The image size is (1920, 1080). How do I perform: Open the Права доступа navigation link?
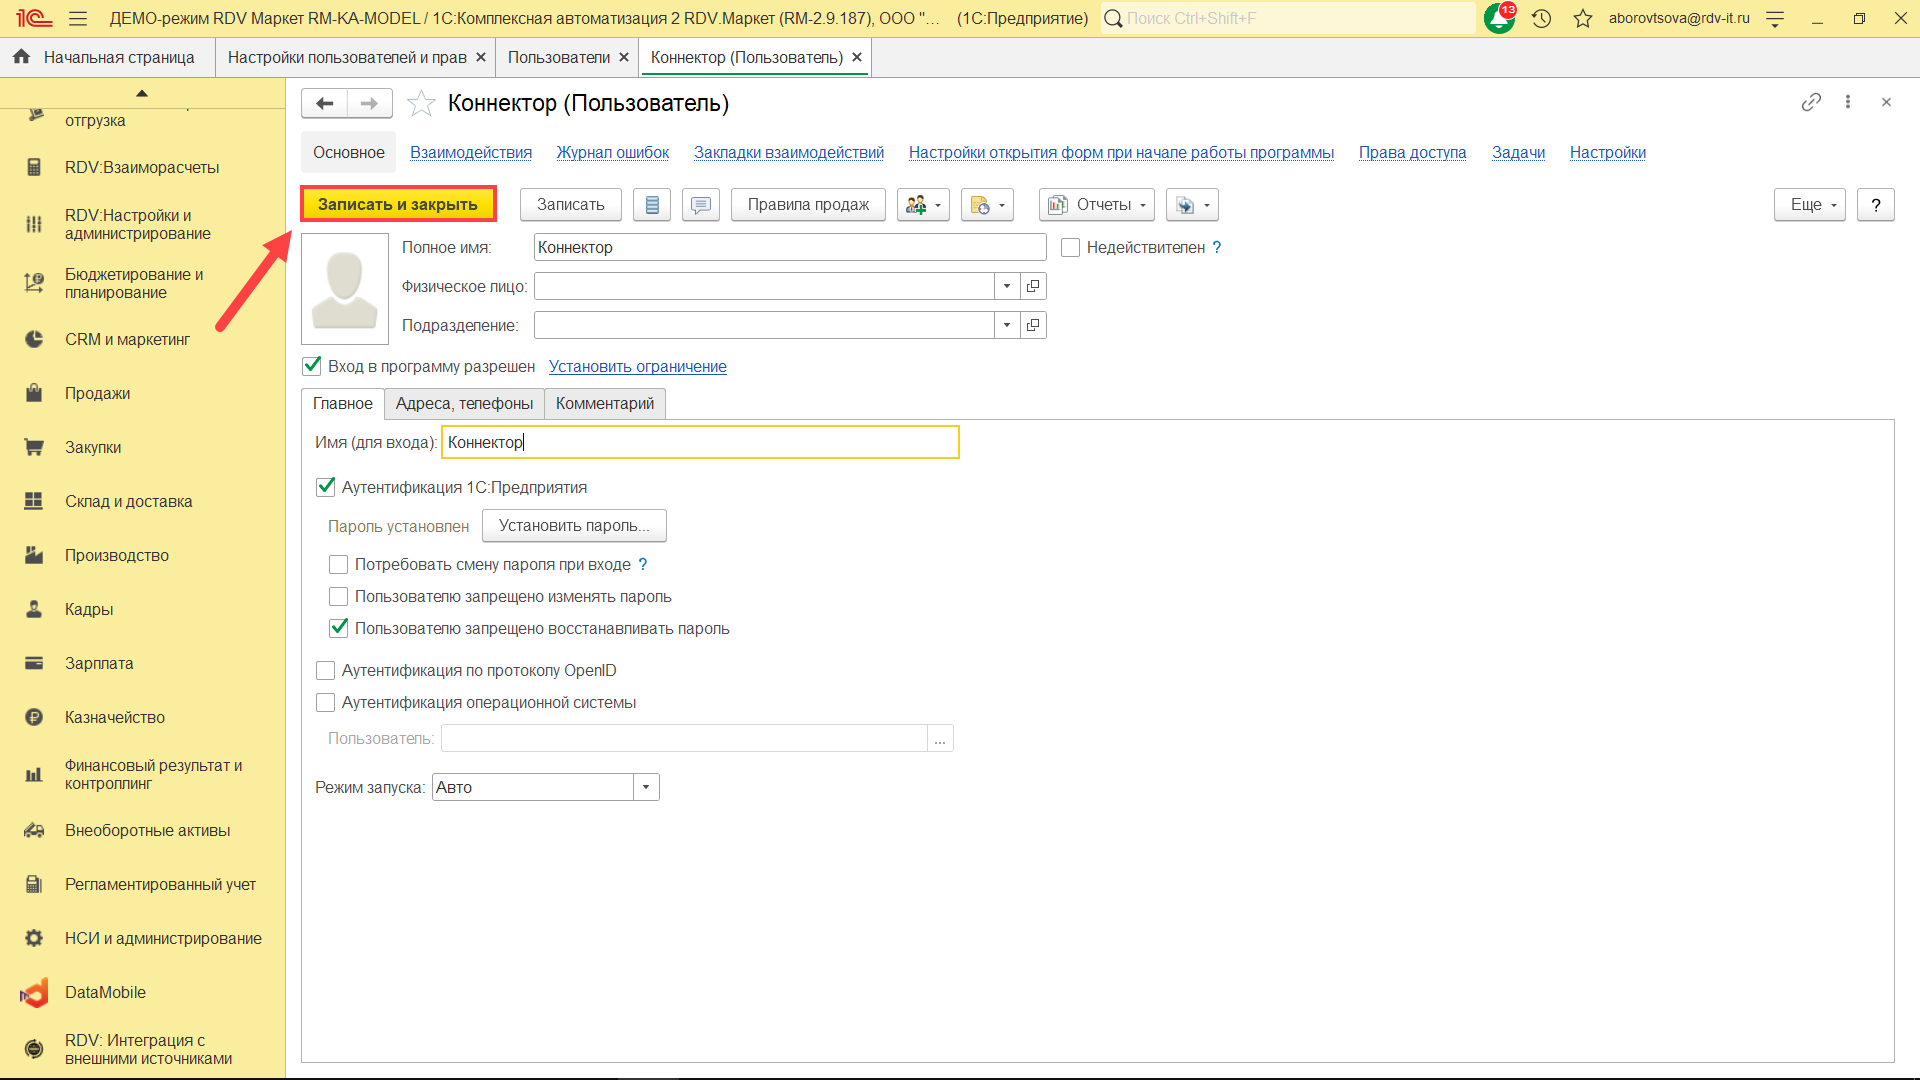point(1411,152)
